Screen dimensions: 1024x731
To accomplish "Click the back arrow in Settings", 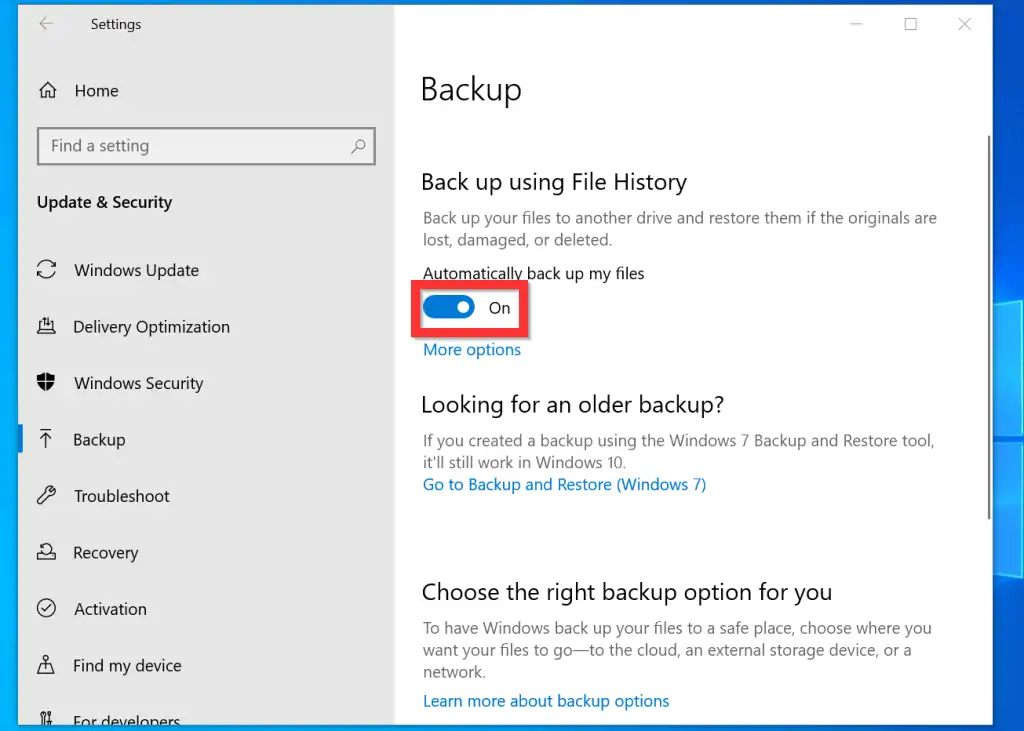I will pyautogui.click(x=46, y=23).
